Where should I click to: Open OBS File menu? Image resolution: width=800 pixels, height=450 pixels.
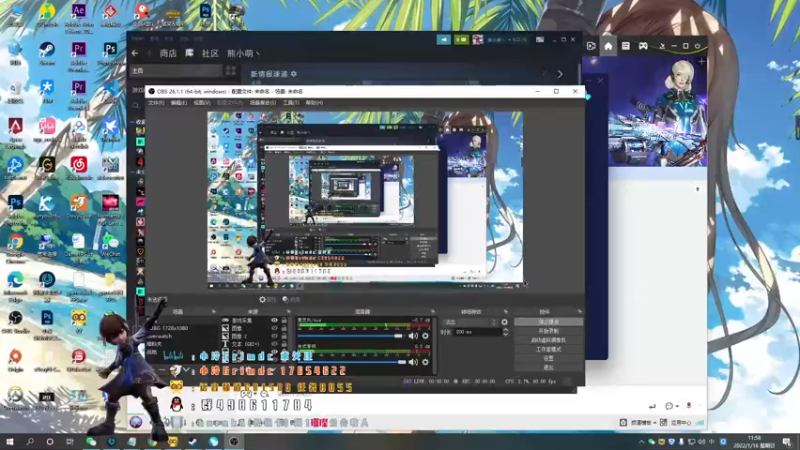coord(156,103)
